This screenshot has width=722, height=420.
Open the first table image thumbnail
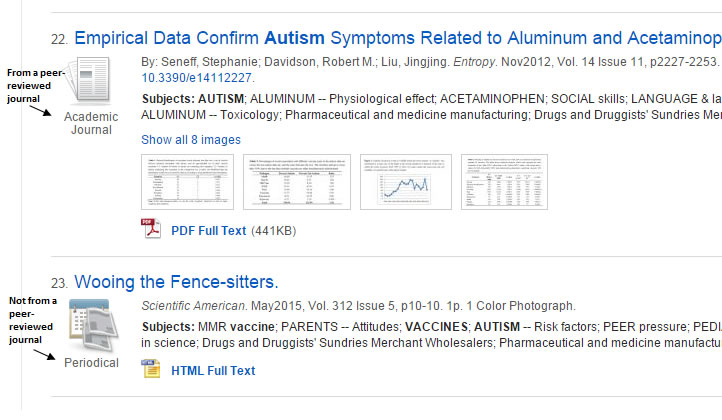point(187,182)
